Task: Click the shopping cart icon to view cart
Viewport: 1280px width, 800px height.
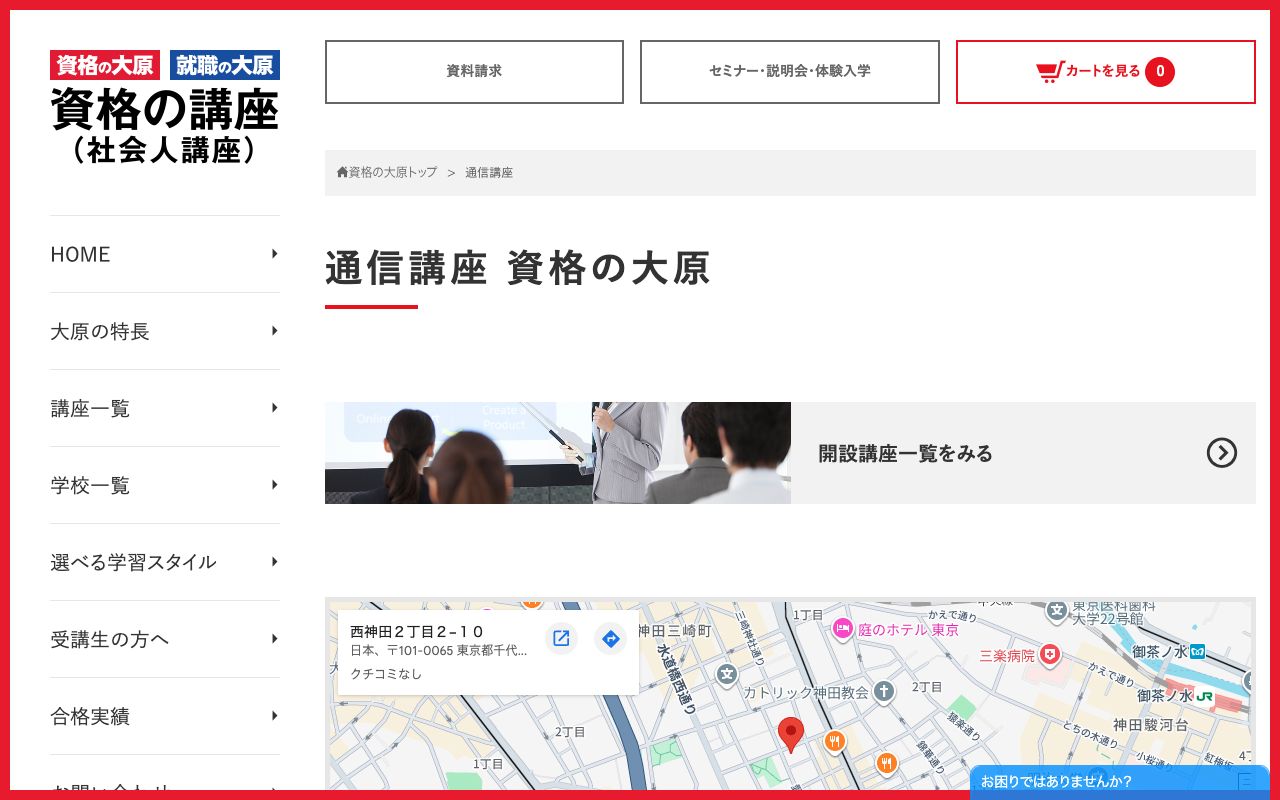Action: 1049,71
